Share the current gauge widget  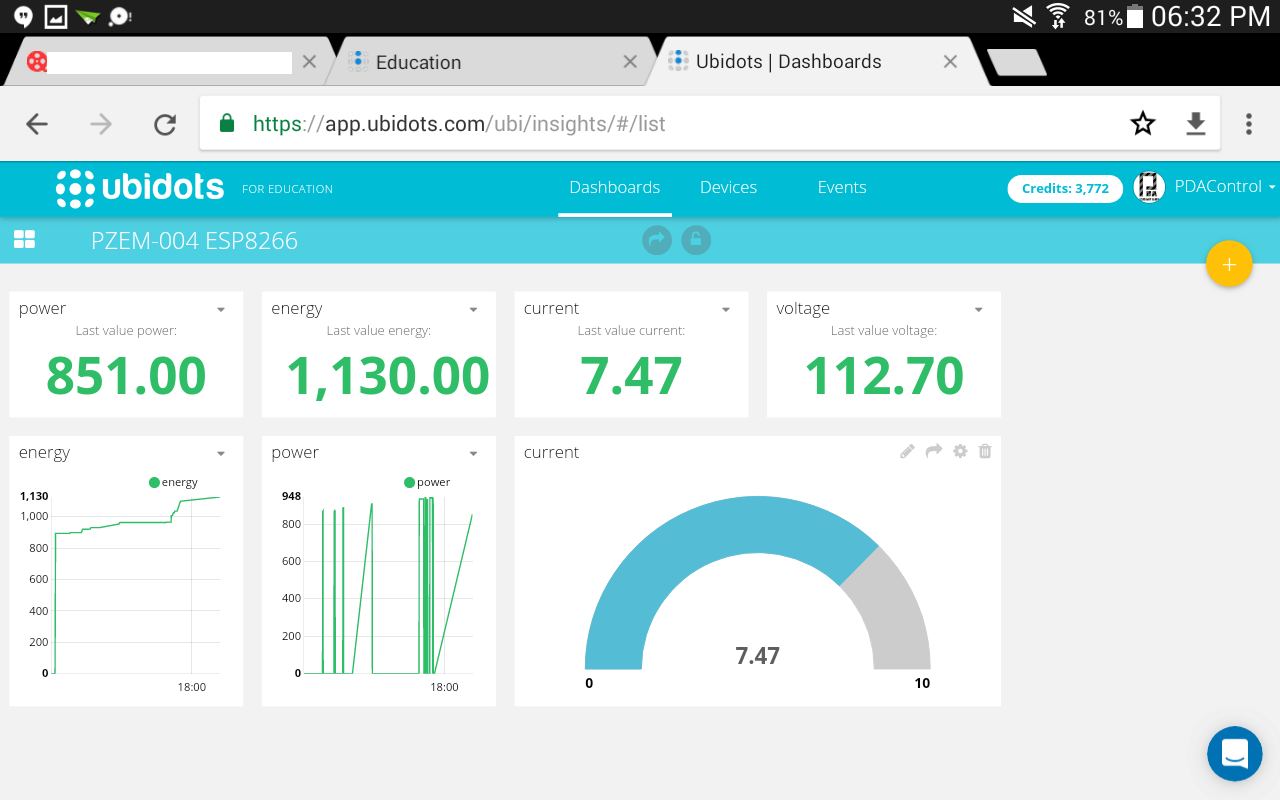coord(934,452)
